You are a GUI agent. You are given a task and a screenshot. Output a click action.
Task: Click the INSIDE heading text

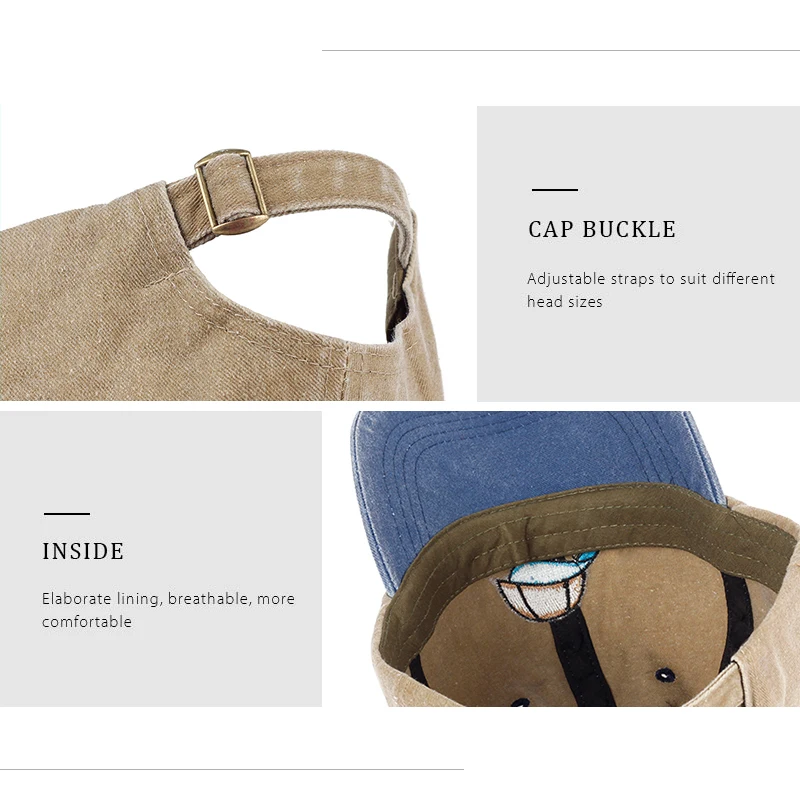coord(83,552)
